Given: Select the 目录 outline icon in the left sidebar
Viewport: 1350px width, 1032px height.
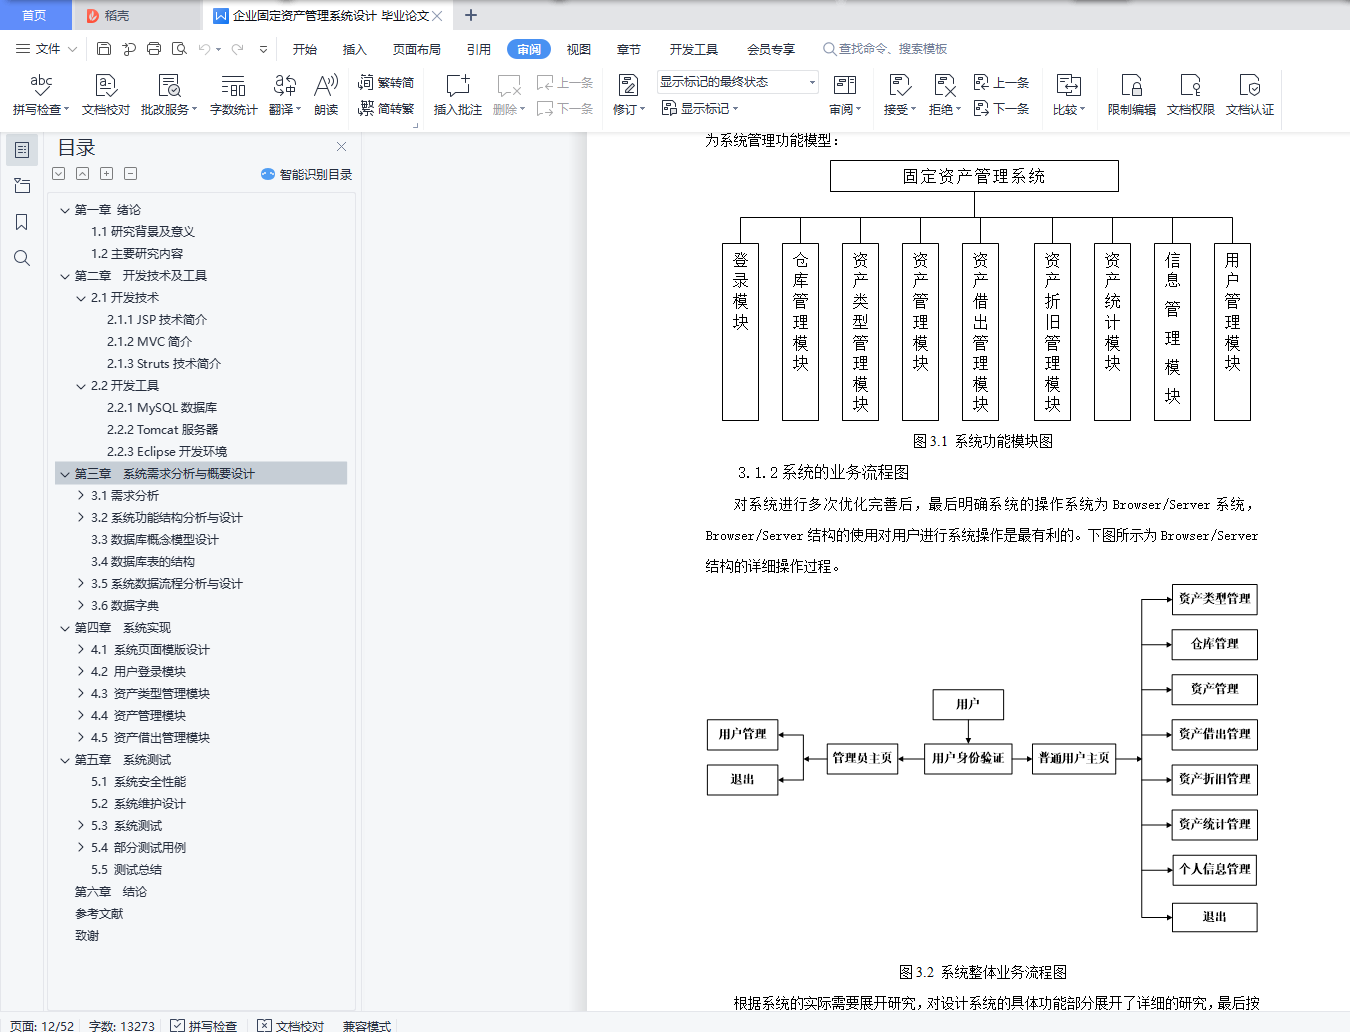Looking at the screenshot, I should click(22, 150).
